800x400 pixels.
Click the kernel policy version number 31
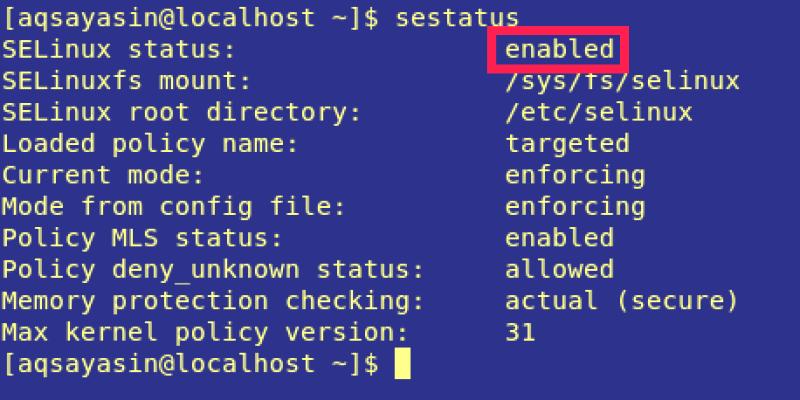pyautogui.click(x=520, y=332)
